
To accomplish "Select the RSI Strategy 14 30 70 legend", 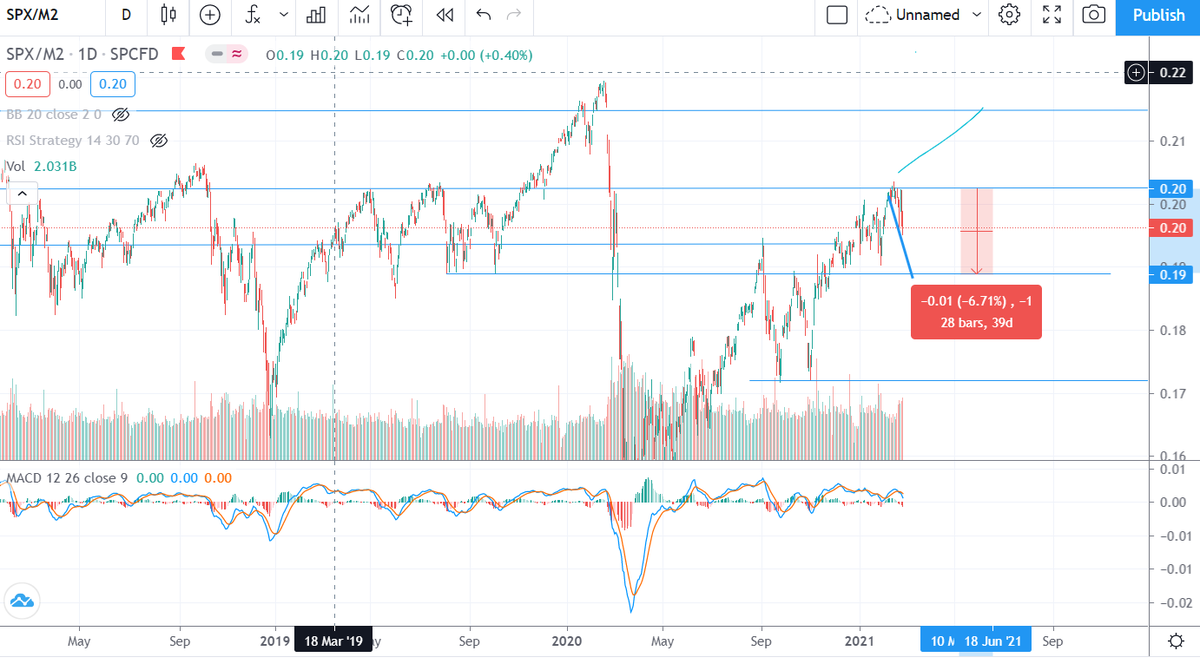I will [74, 141].
